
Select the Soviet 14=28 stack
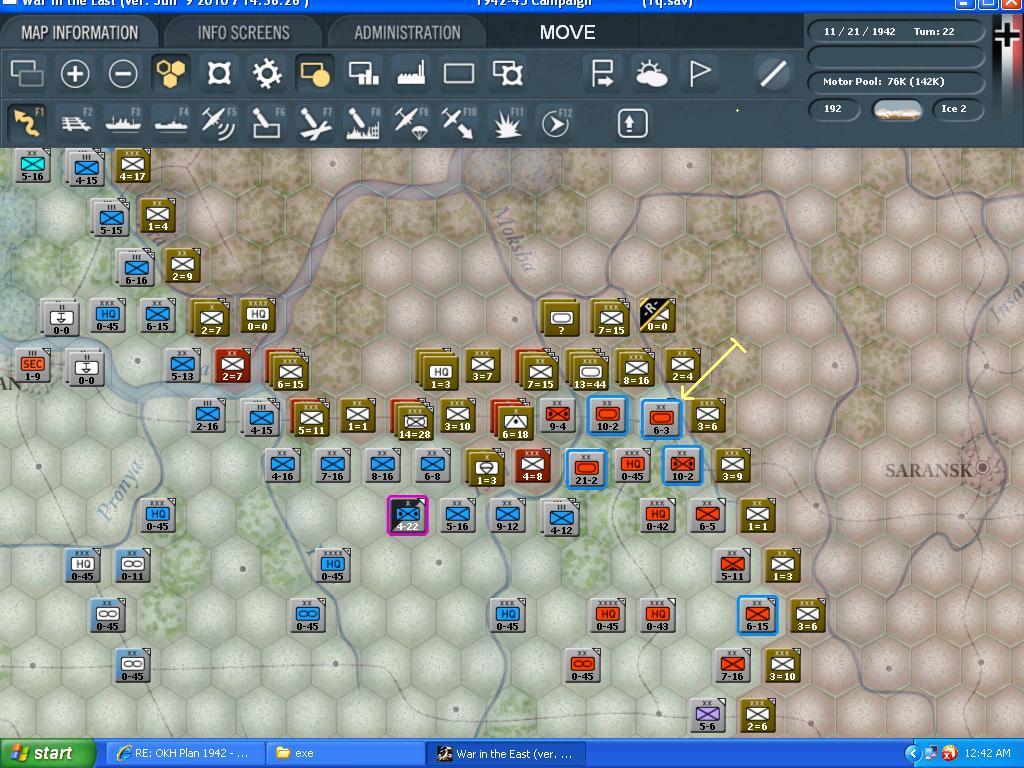tap(413, 419)
